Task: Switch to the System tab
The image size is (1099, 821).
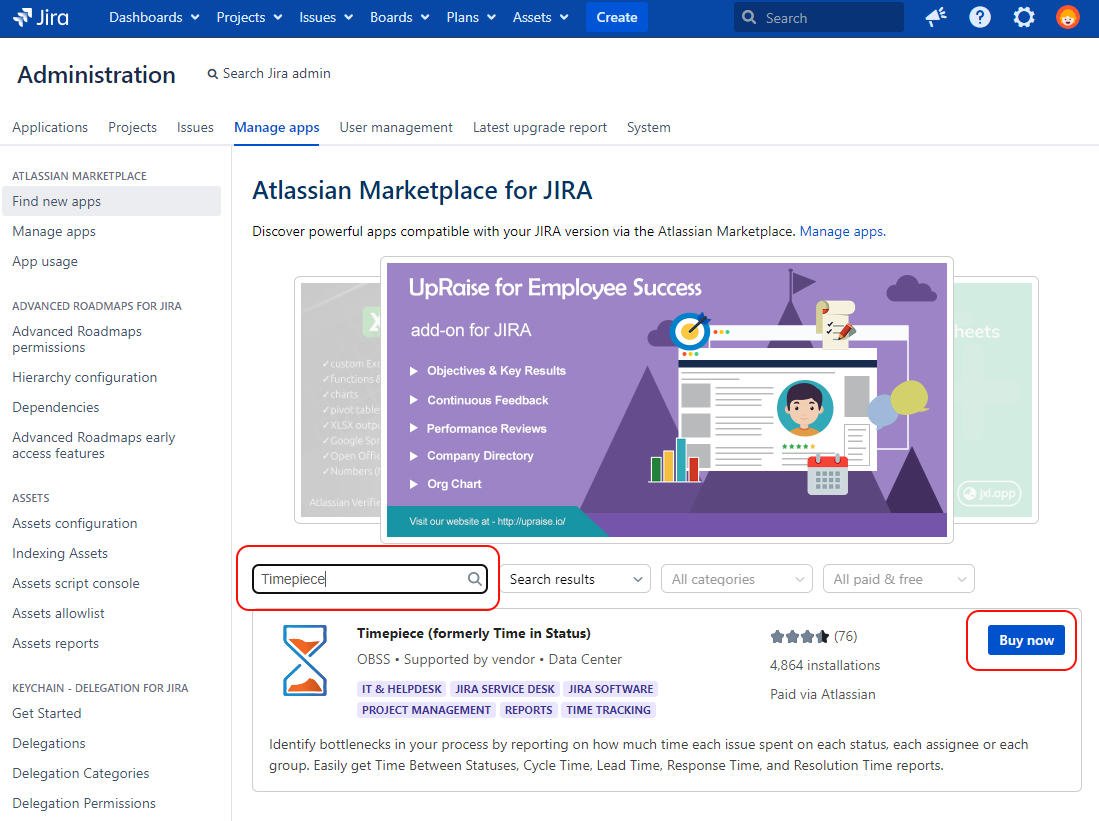Action: (648, 127)
